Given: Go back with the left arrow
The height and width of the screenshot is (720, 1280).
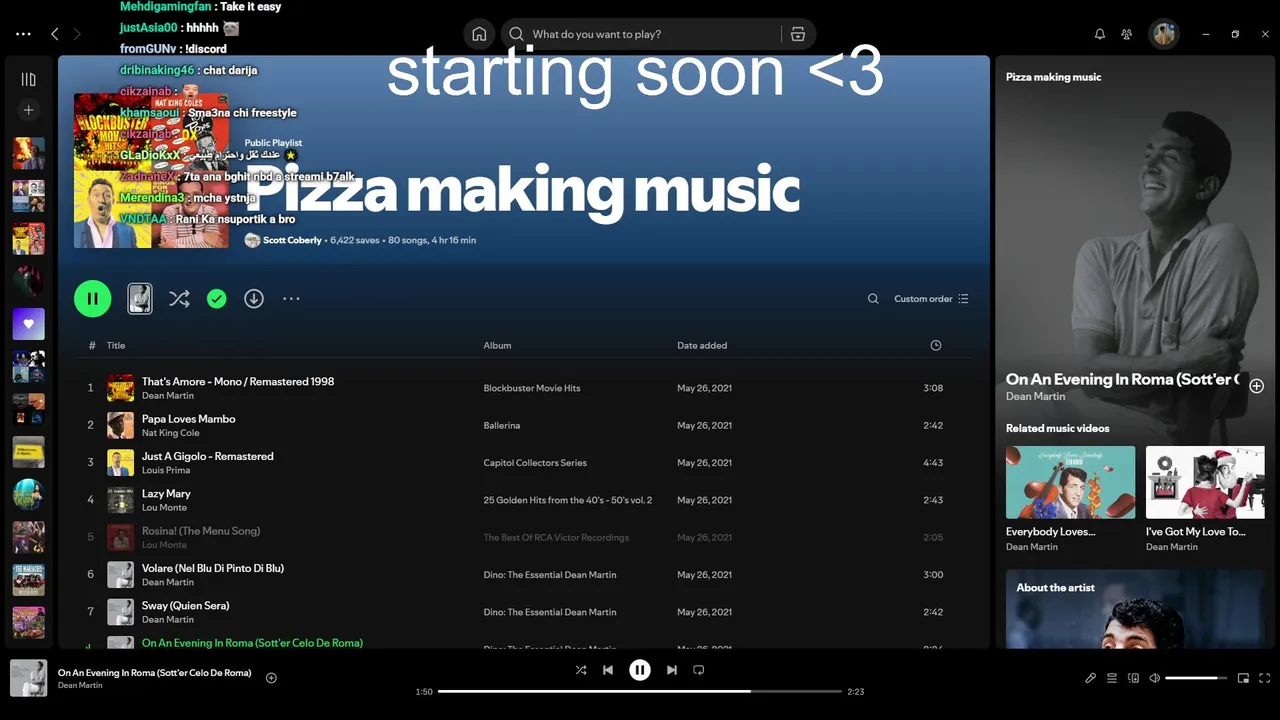Looking at the screenshot, I should [x=55, y=34].
